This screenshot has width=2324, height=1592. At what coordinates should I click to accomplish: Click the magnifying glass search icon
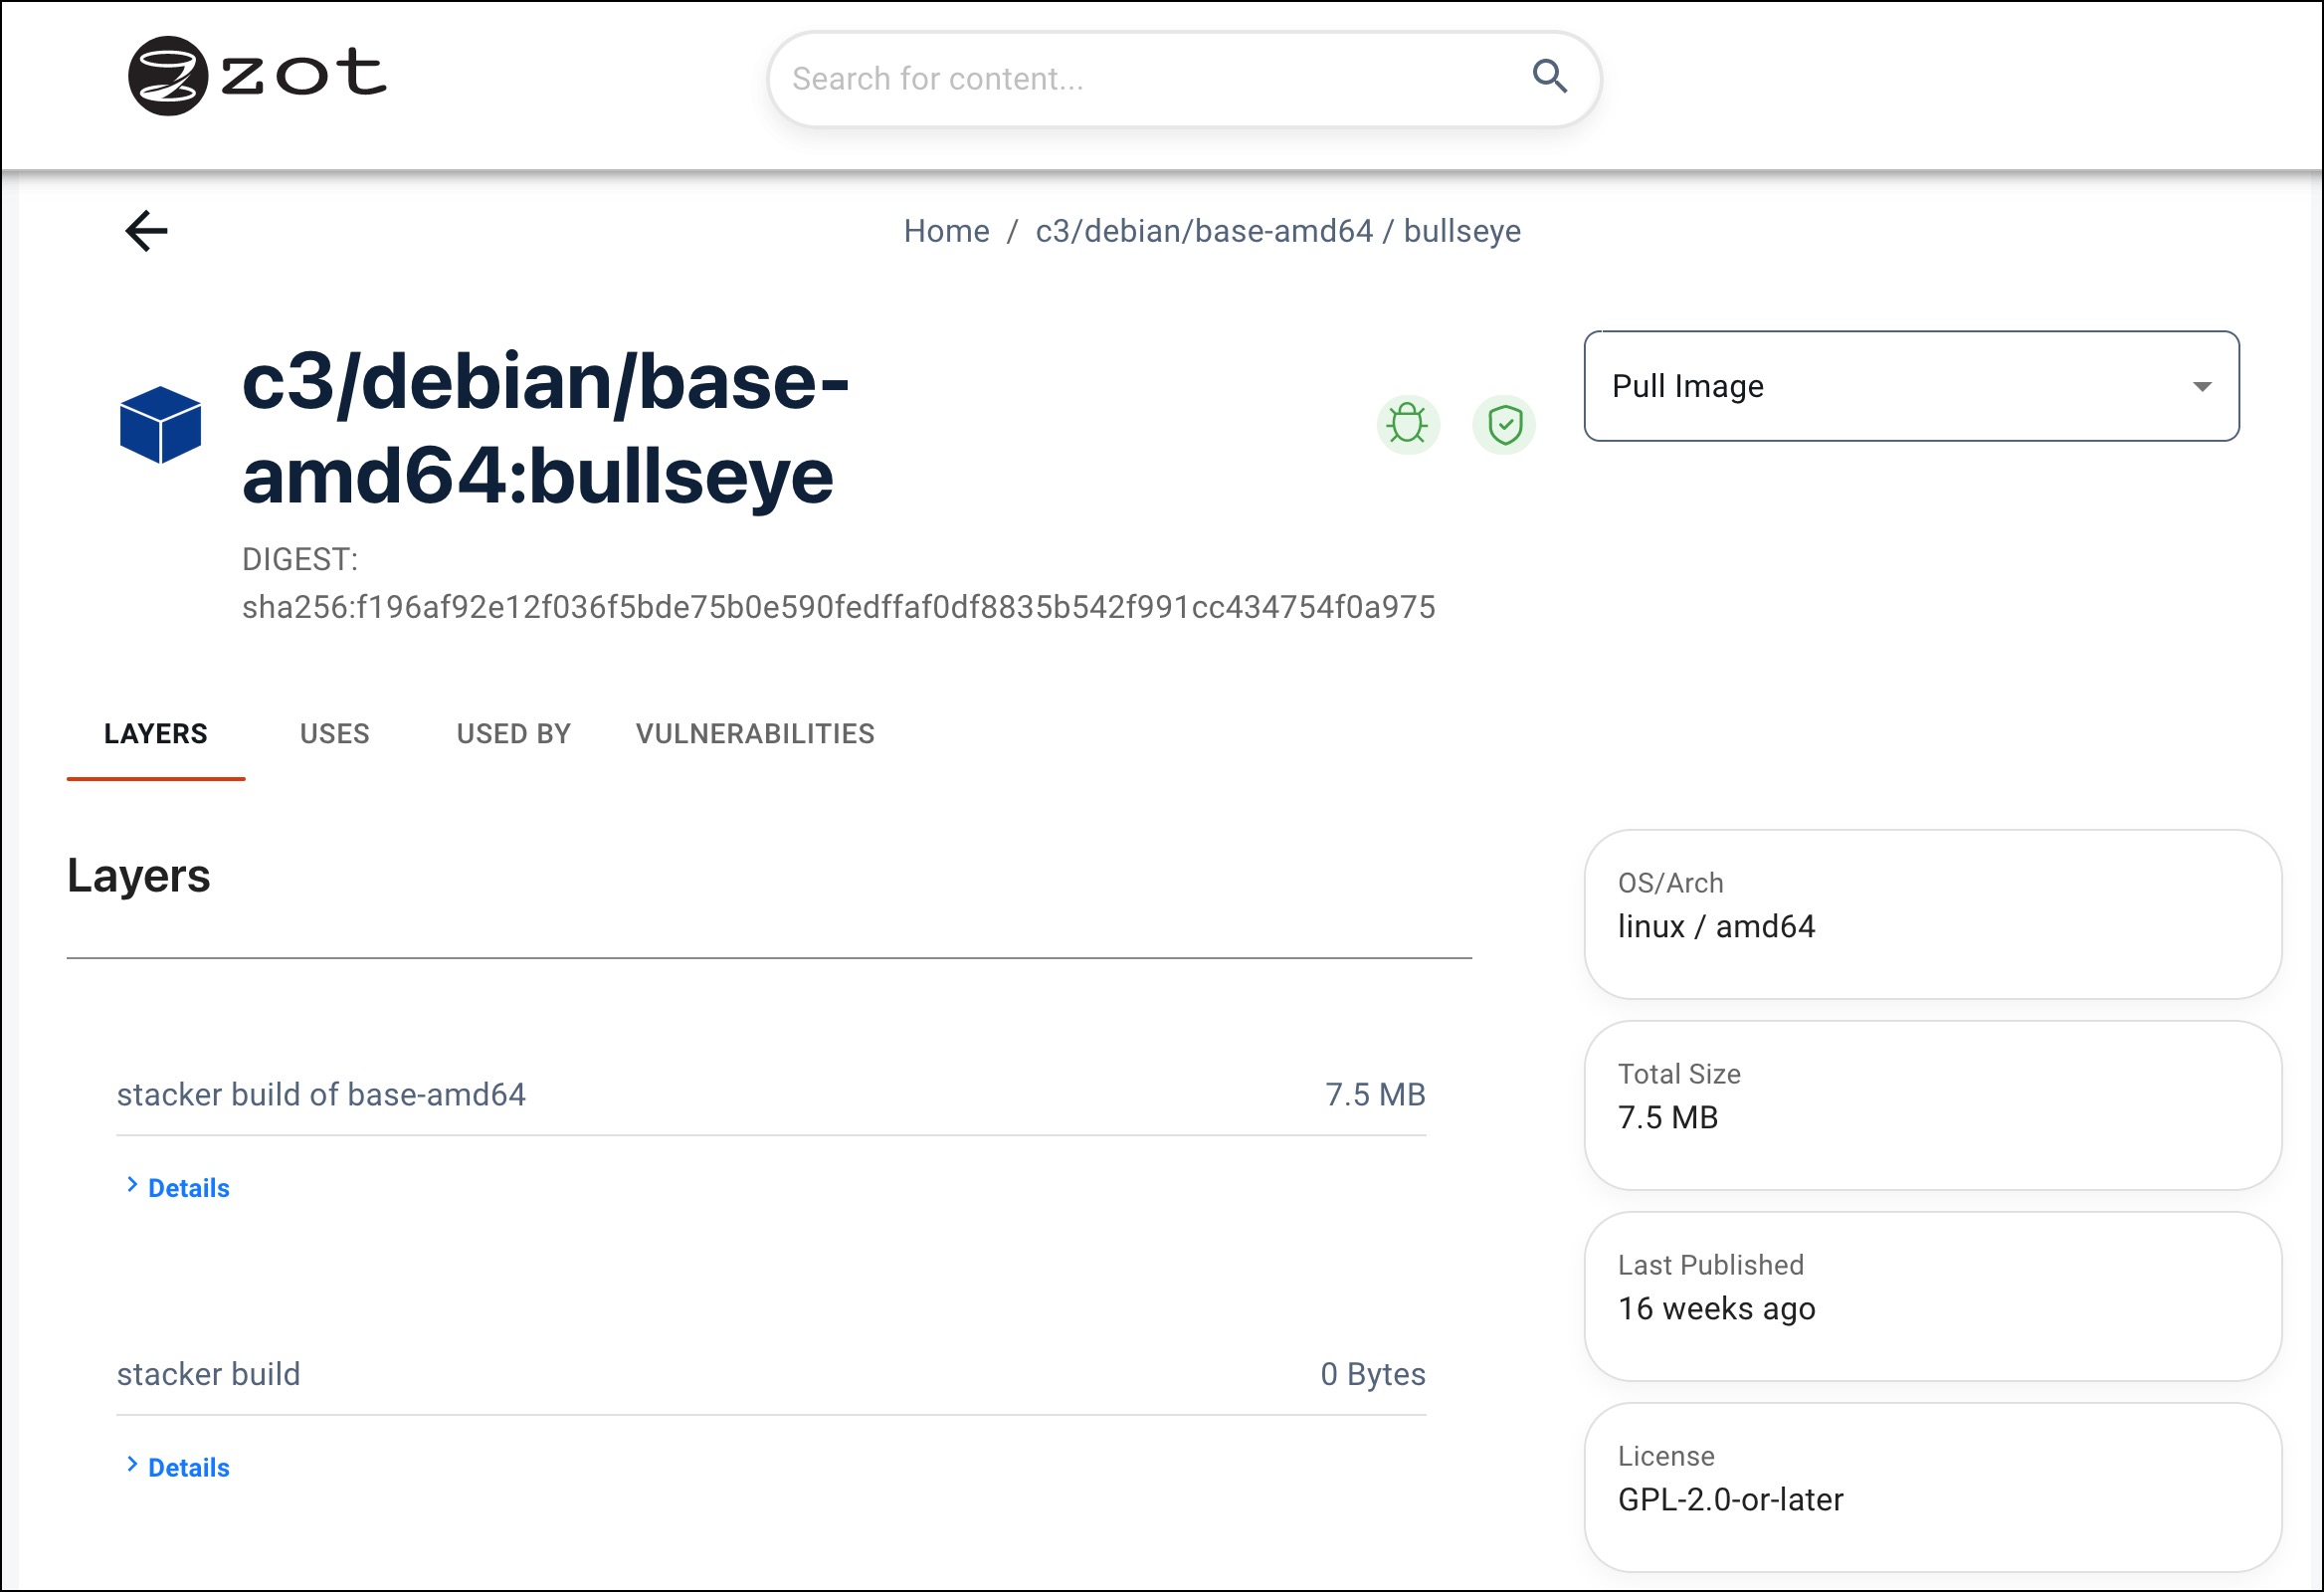tap(1549, 76)
